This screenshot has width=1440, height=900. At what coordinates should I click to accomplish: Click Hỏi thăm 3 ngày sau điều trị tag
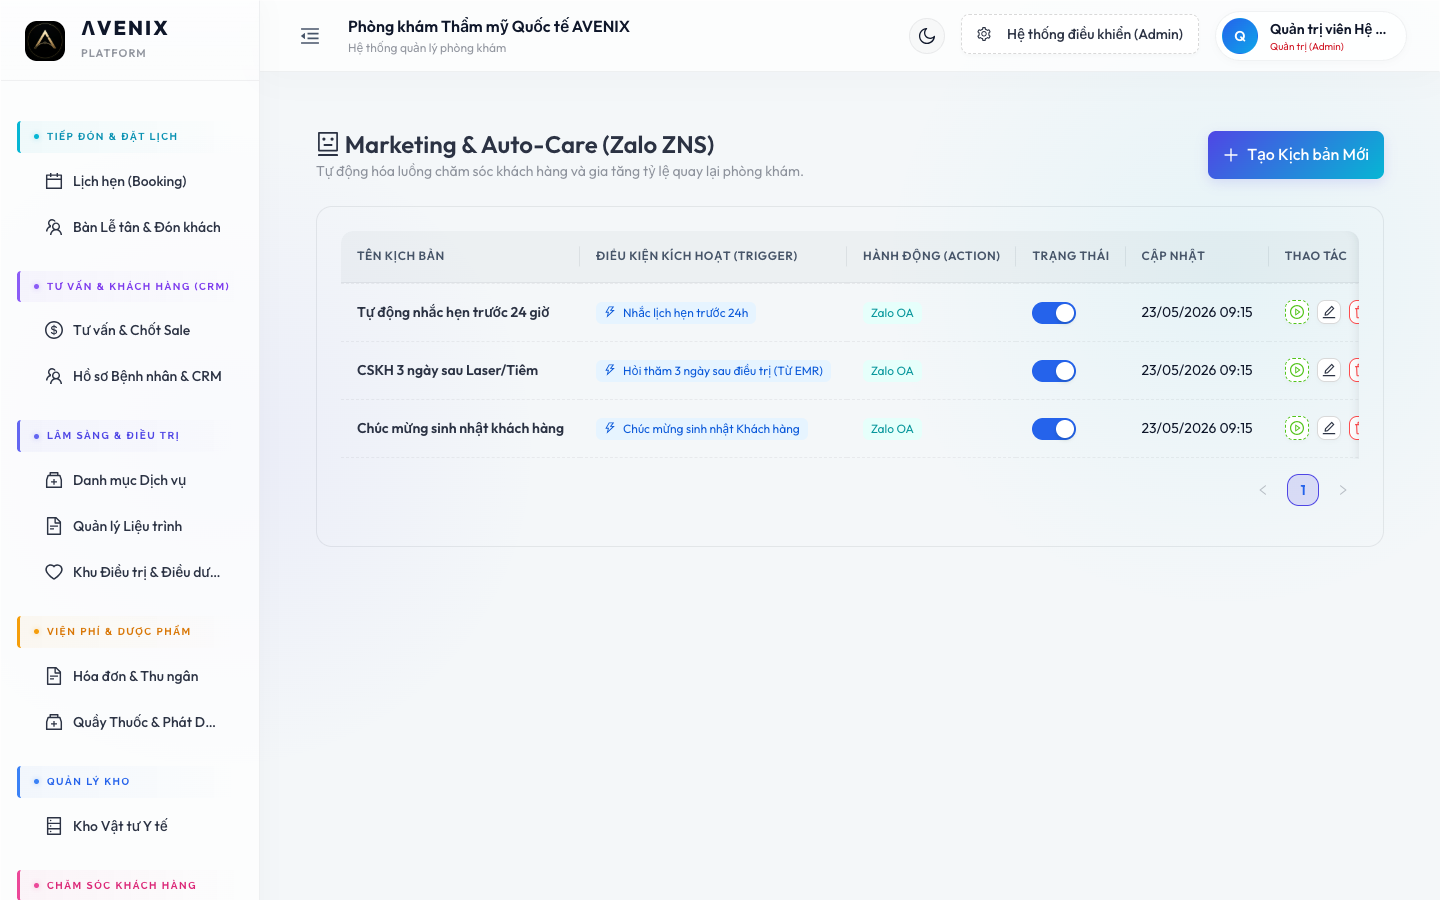click(x=713, y=371)
